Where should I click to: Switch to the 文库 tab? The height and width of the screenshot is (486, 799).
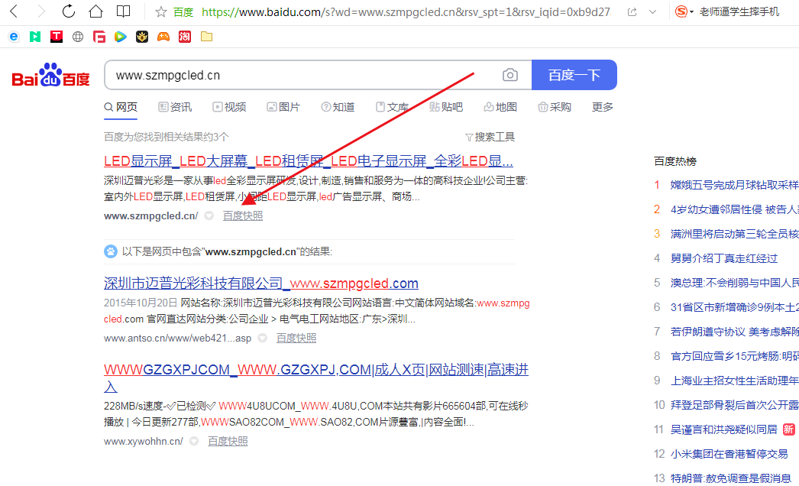click(392, 107)
